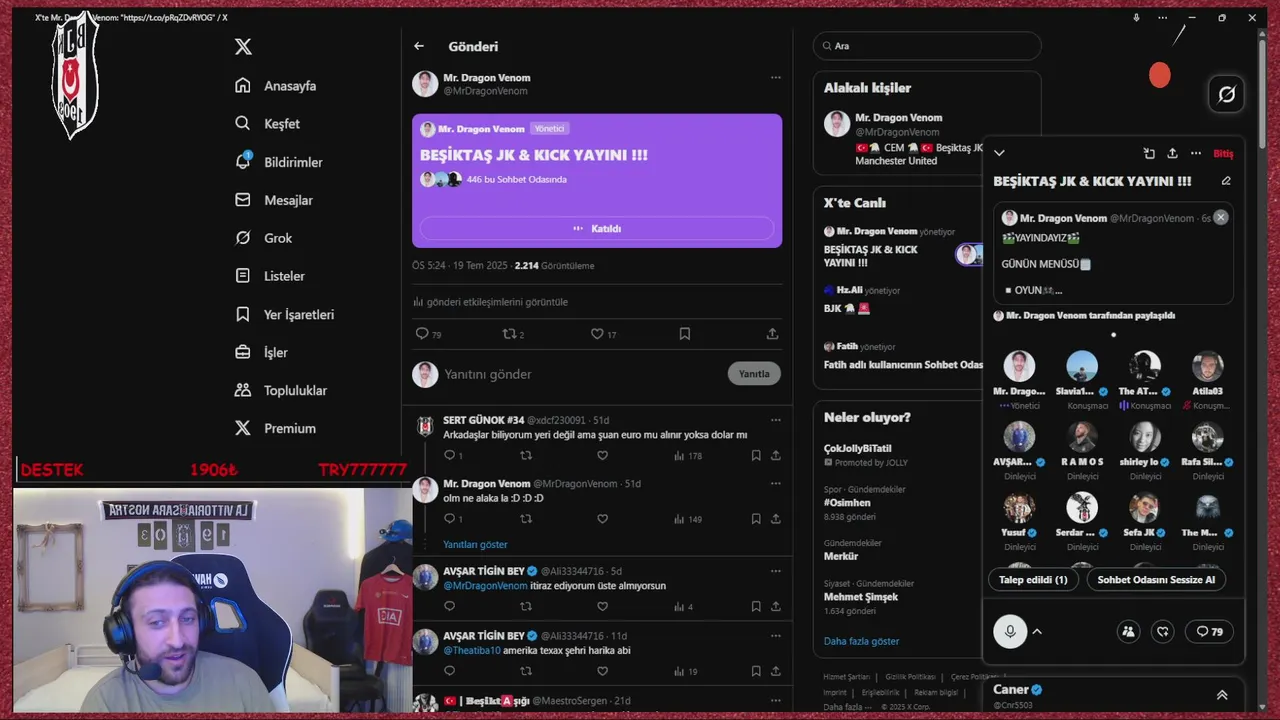Click Sohbet Odasını Sessize Al
The height and width of the screenshot is (720, 1280).
1156,580
